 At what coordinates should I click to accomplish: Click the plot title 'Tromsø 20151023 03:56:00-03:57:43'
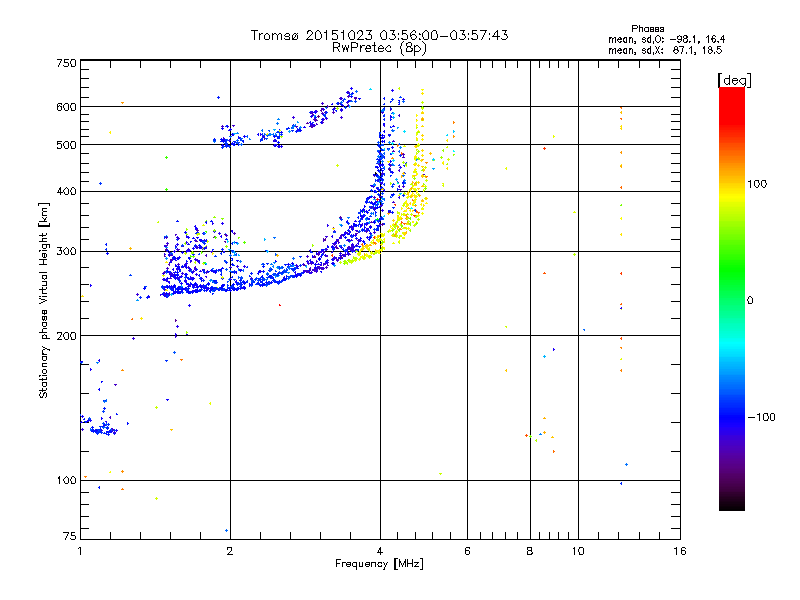tap(379, 35)
